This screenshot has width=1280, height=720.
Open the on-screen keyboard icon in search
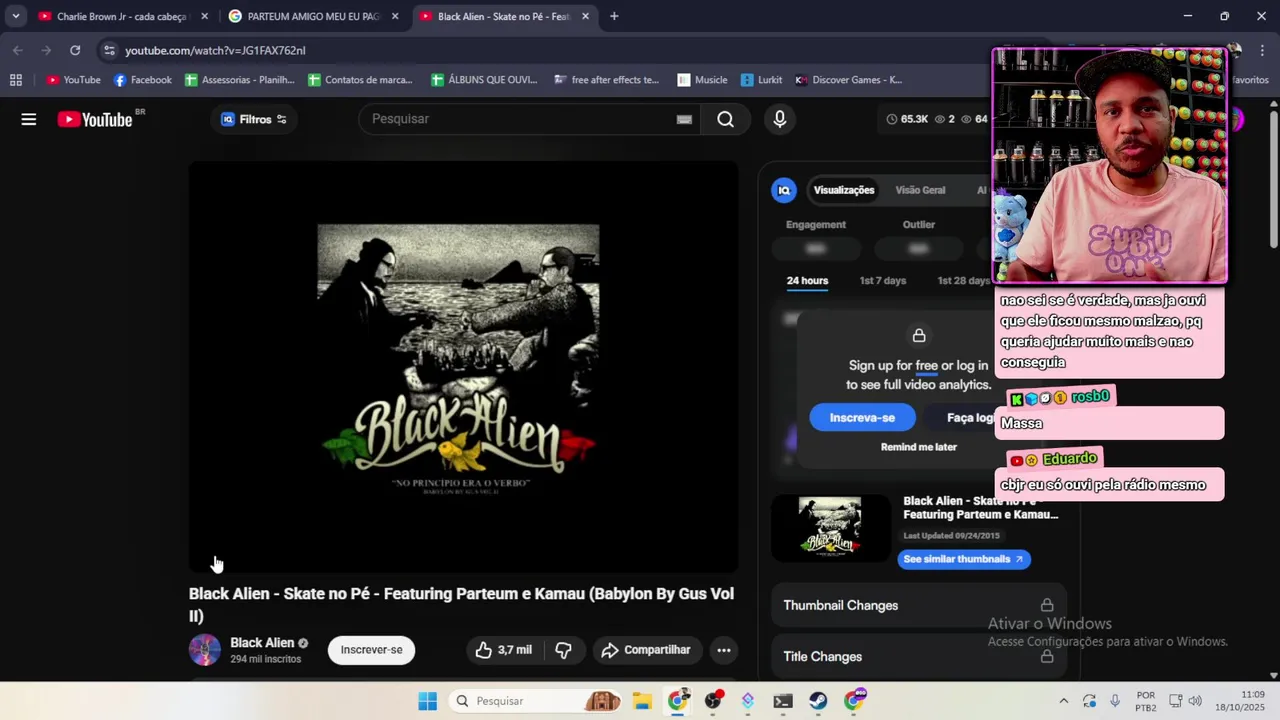pyautogui.click(x=684, y=119)
